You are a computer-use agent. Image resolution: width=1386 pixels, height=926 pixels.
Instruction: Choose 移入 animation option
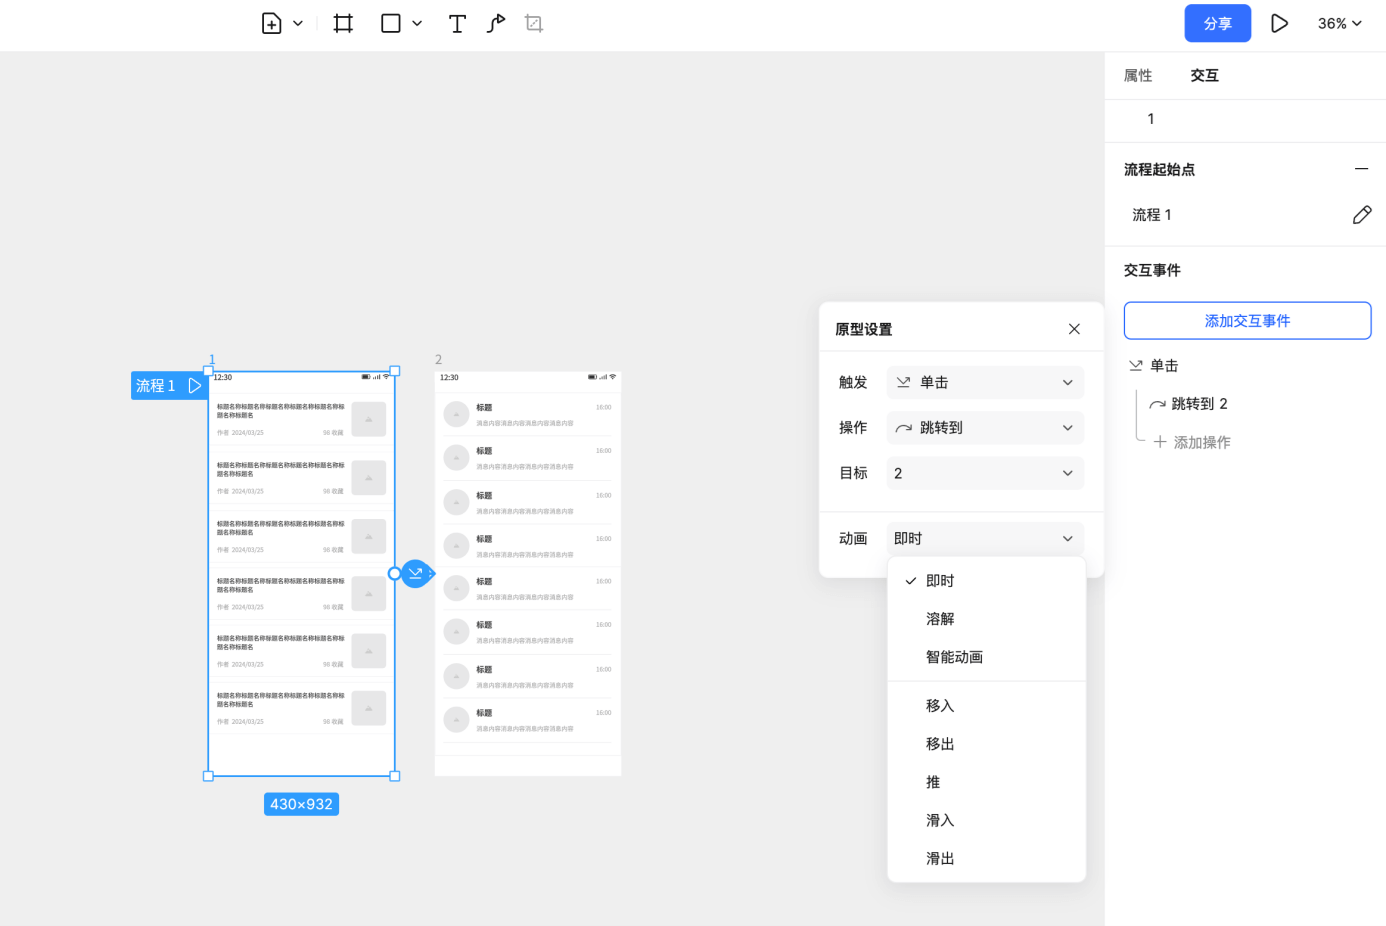click(x=986, y=706)
